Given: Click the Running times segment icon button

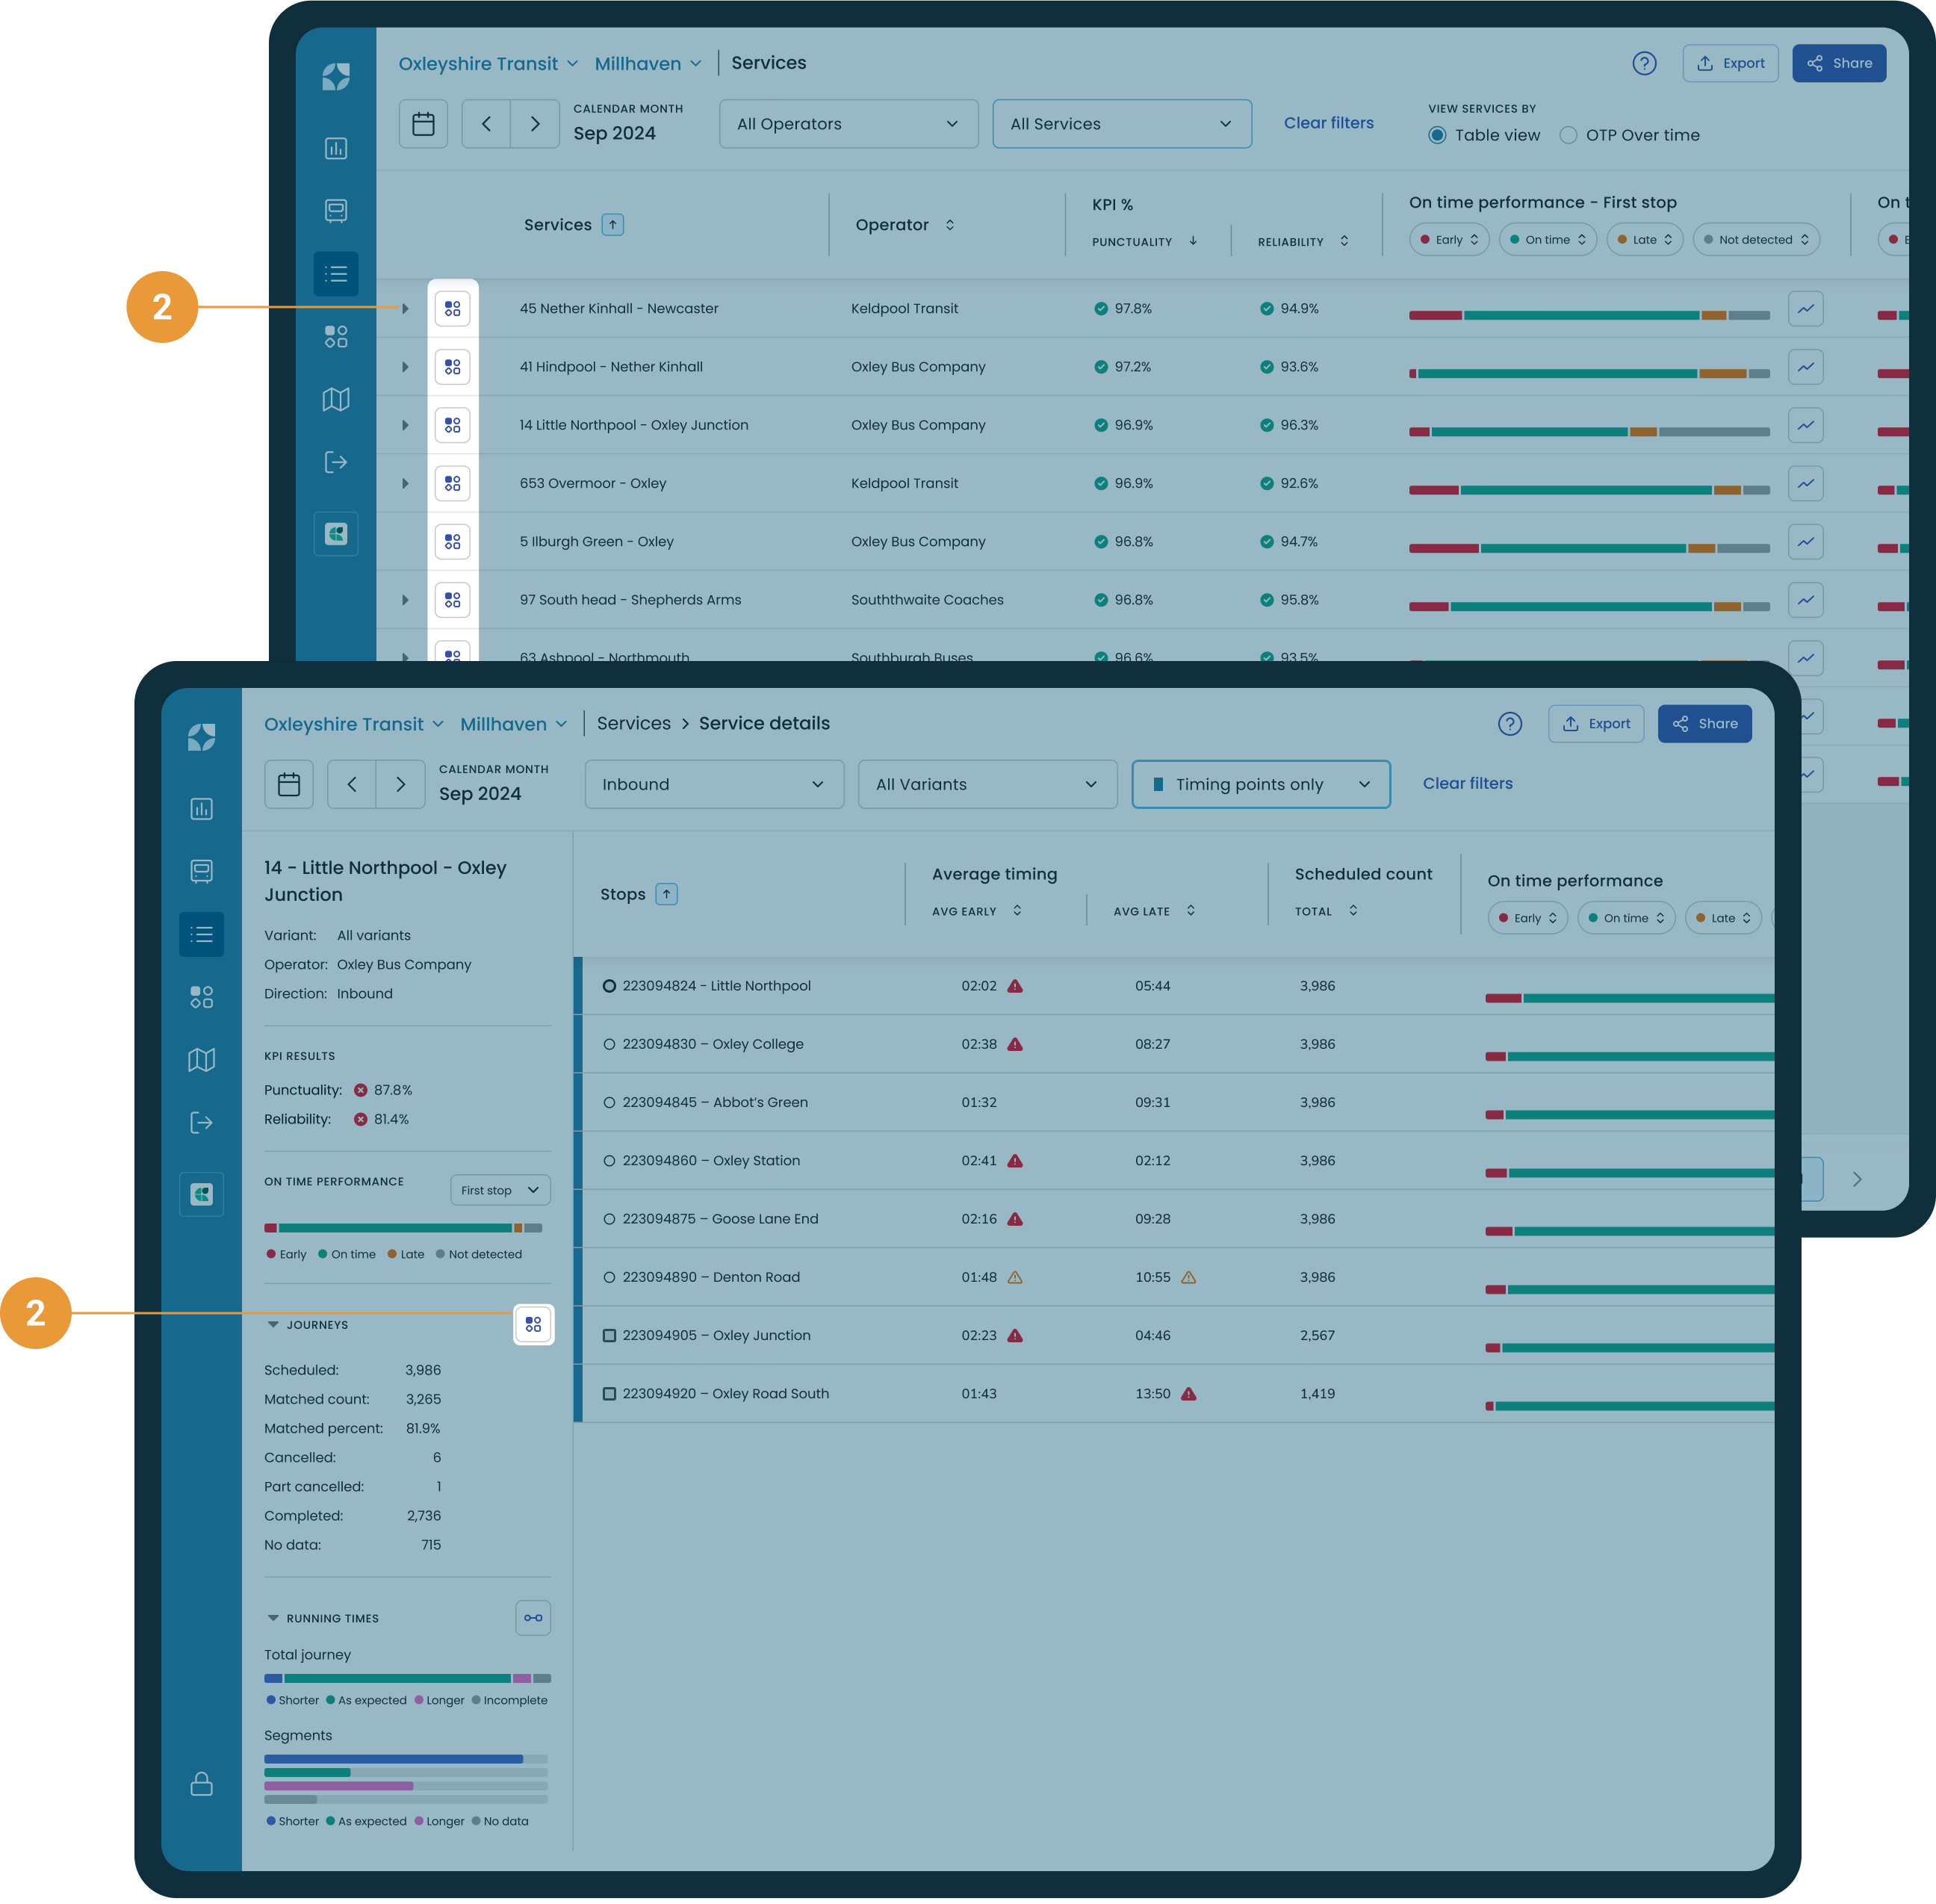Looking at the screenshot, I should 533,1617.
